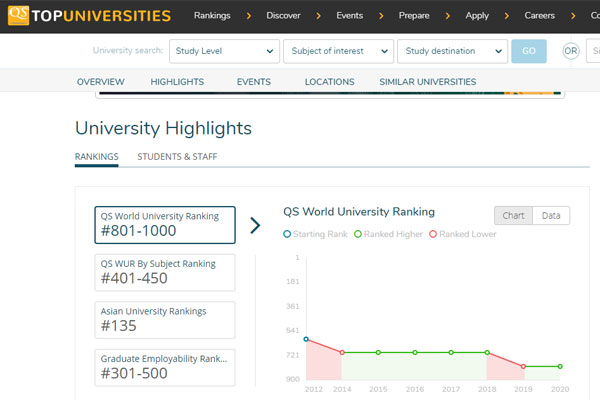The image size is (600, 400).
Task: Click the OR circle badge
Action: click(x=571, y=51)
